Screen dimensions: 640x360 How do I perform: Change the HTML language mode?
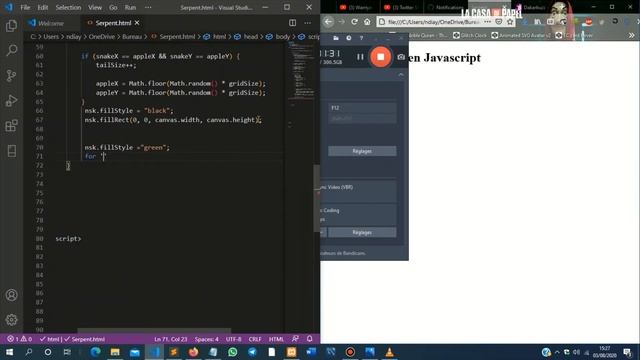tap(276, 339)
